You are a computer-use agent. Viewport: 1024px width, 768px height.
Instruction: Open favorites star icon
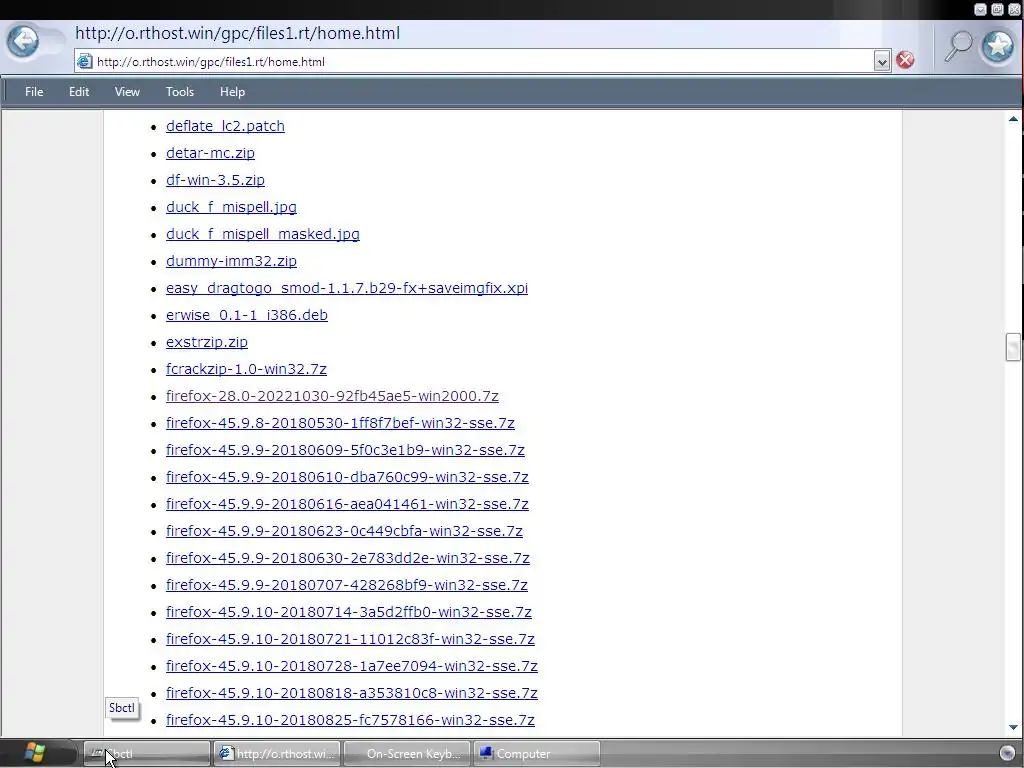tap(998, 46)
